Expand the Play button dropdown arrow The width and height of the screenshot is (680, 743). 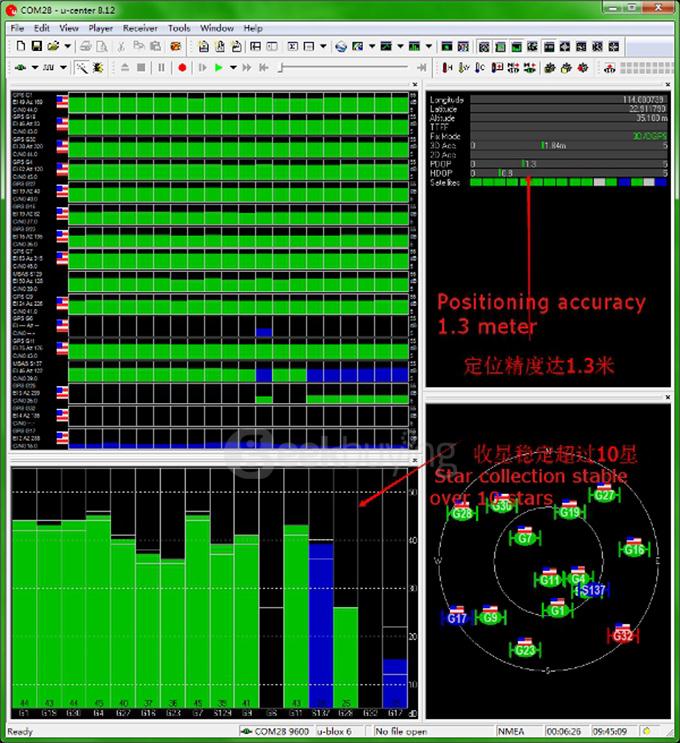coord(233,67)
